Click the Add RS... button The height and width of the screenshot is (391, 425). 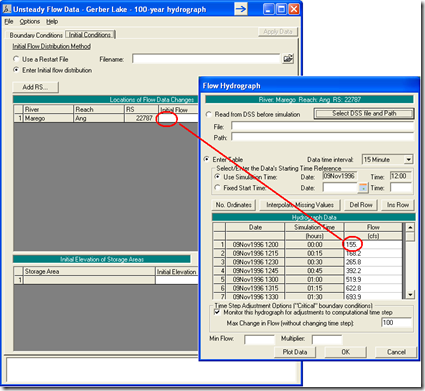[x=35, y=87]
